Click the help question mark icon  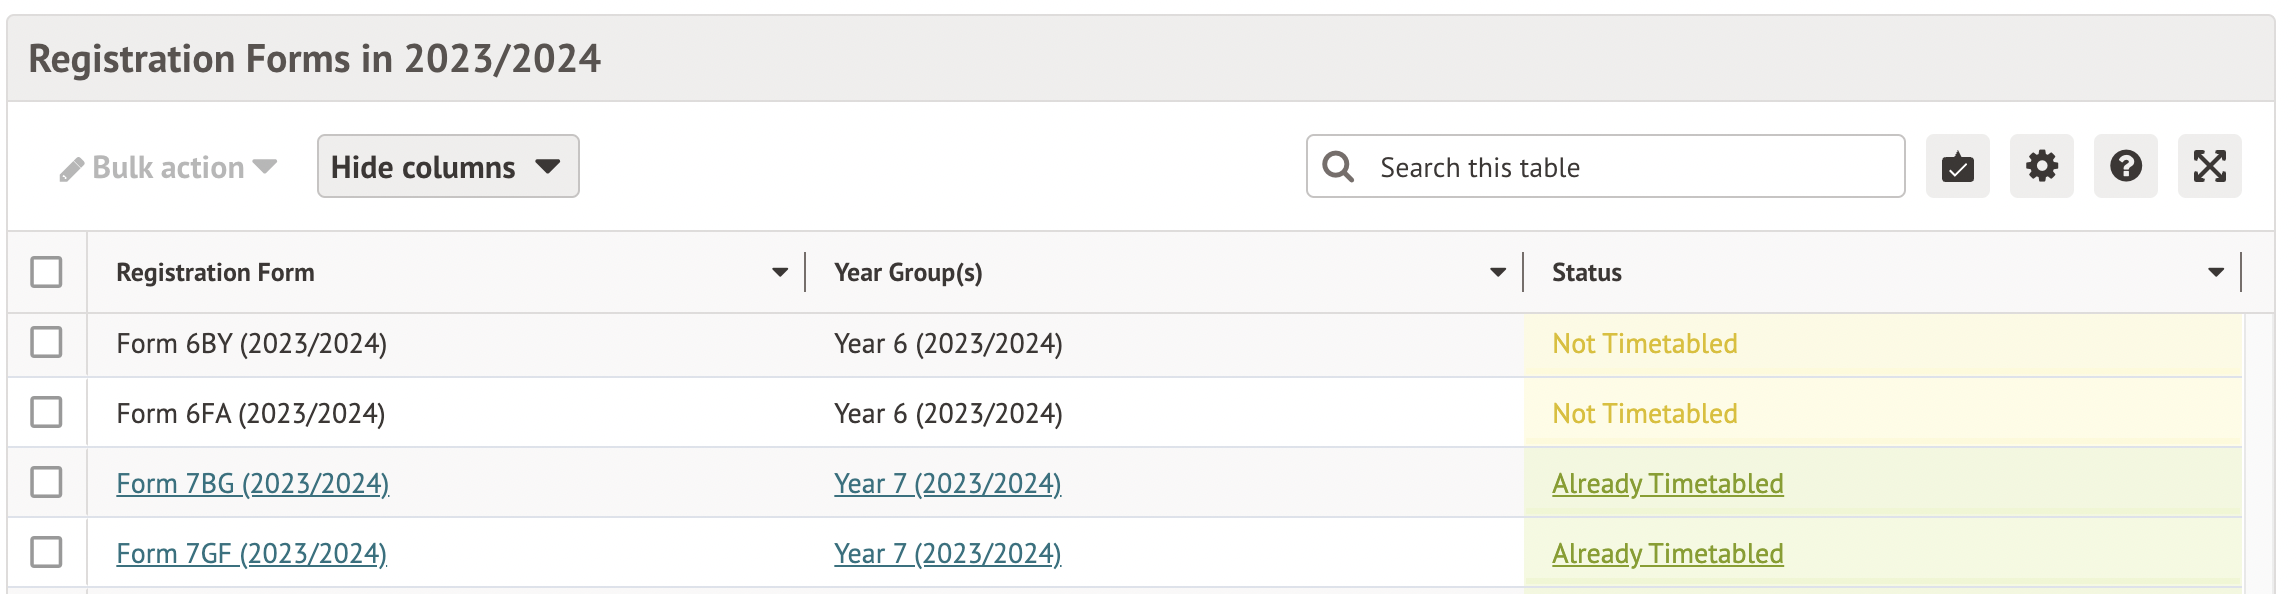coord(2125,166)
